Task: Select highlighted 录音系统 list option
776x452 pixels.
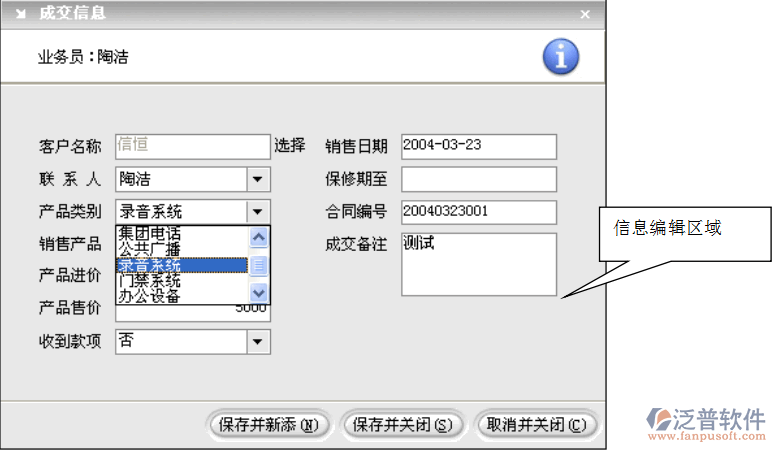Action: (x=182, y=265)
